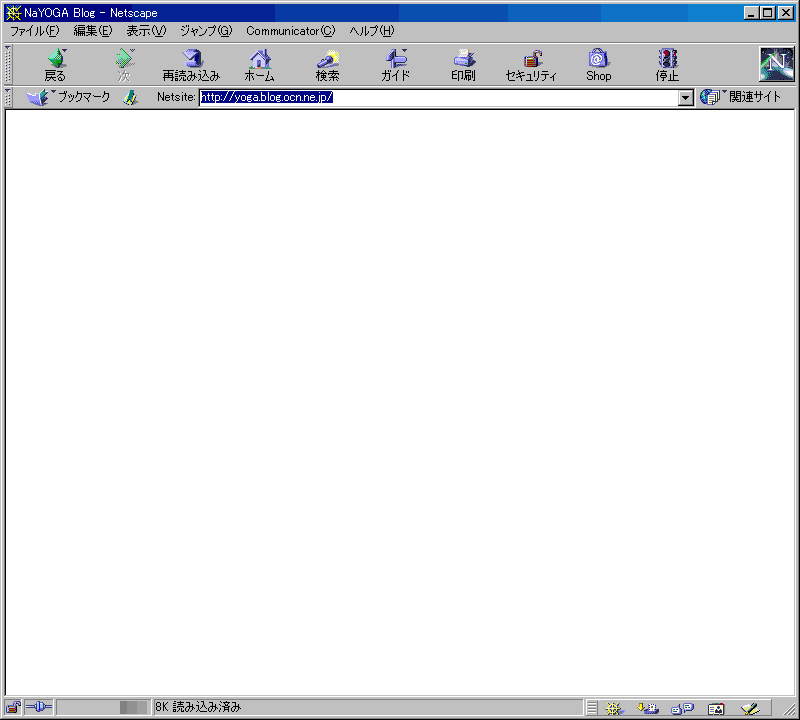Open the Communicator(C) menu
This screenshot has width=800, height=720.
[291, 31]
